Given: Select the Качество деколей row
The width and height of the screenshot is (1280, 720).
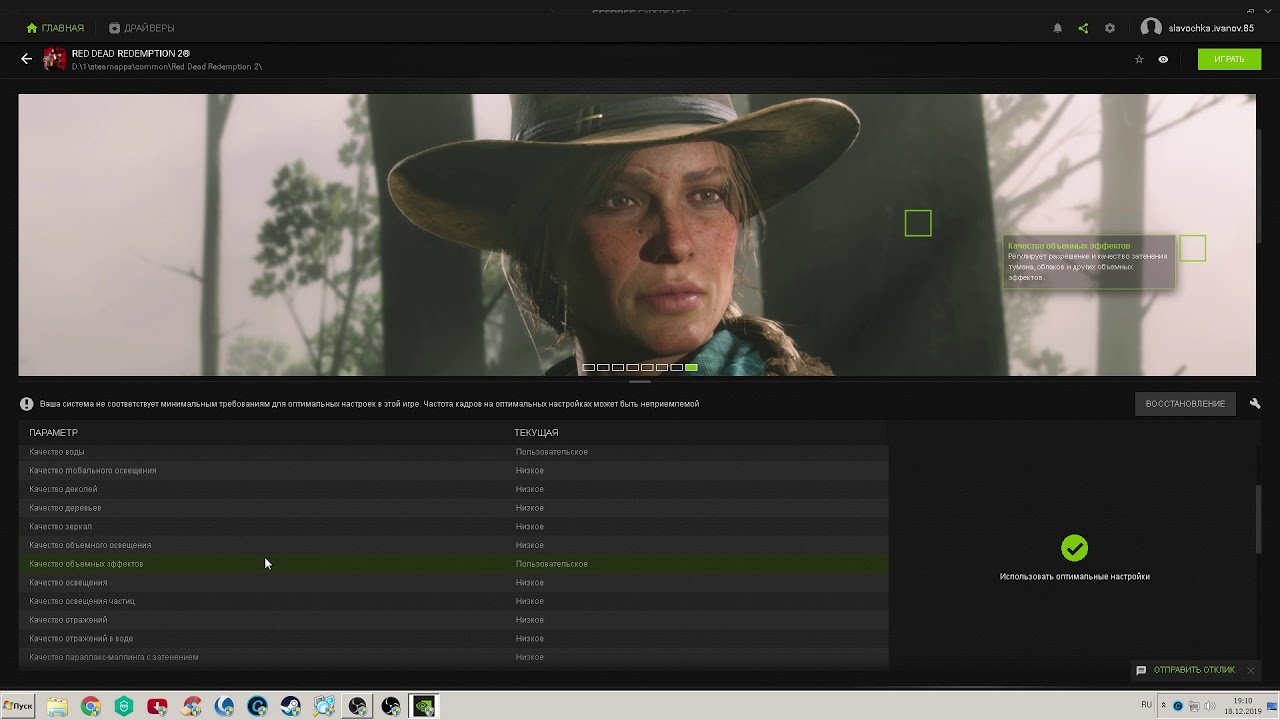Looking at the screenshot, I should click(453, 489).
